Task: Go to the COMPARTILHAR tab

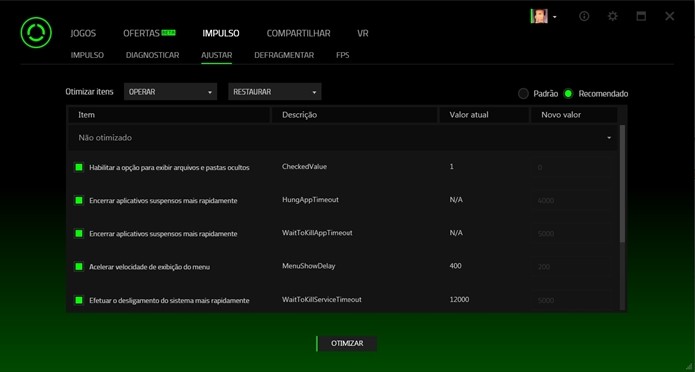Action: (298, 33)
